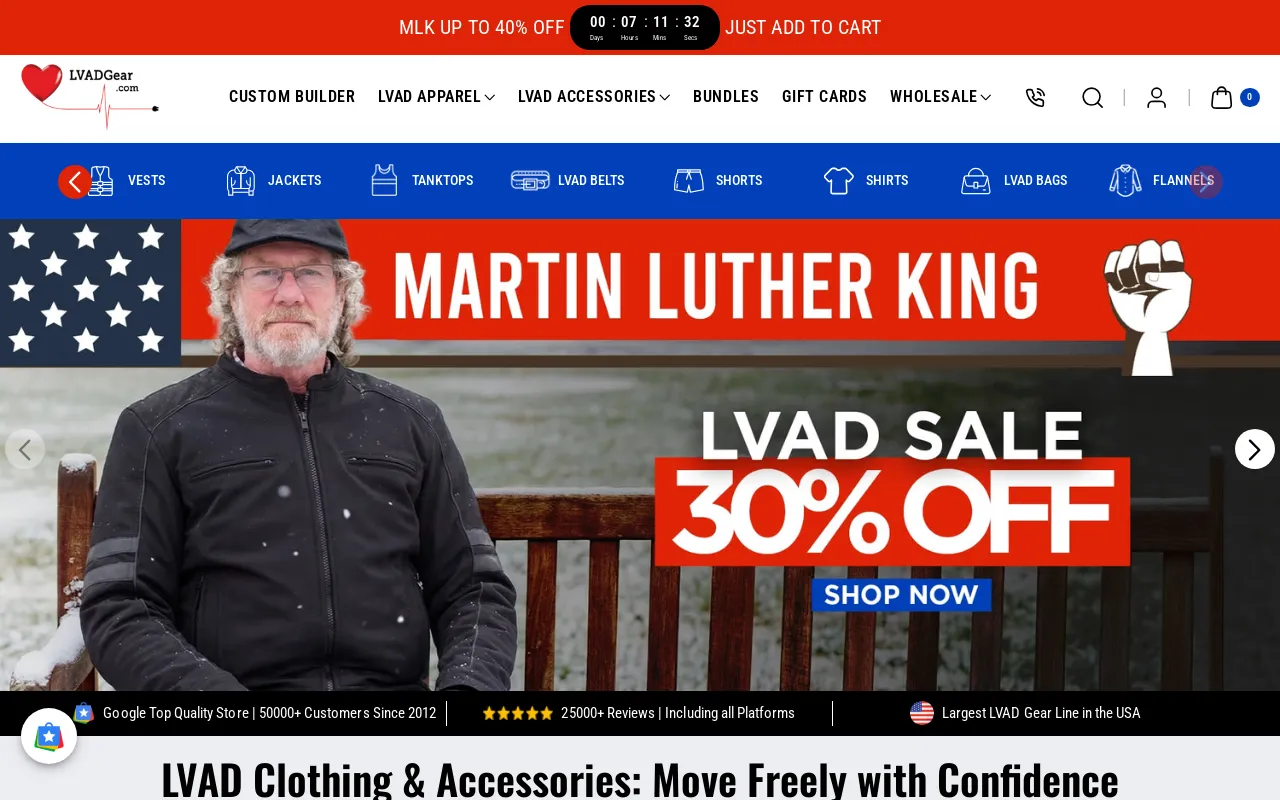Select the Jackets category icon
Image resolution: width=1280 pixels, height=800 pixels.
tap(241, 181)
